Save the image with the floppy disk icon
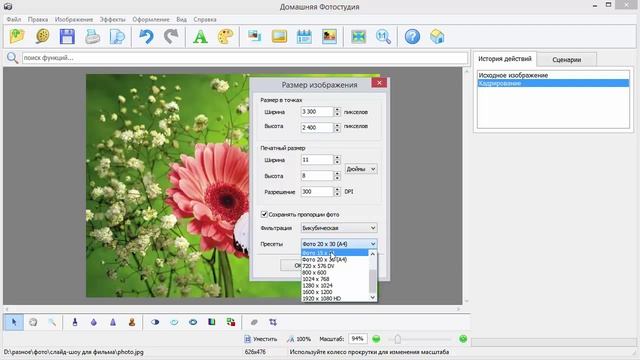Viewport: 640px width, 360px height. point(67,37)
